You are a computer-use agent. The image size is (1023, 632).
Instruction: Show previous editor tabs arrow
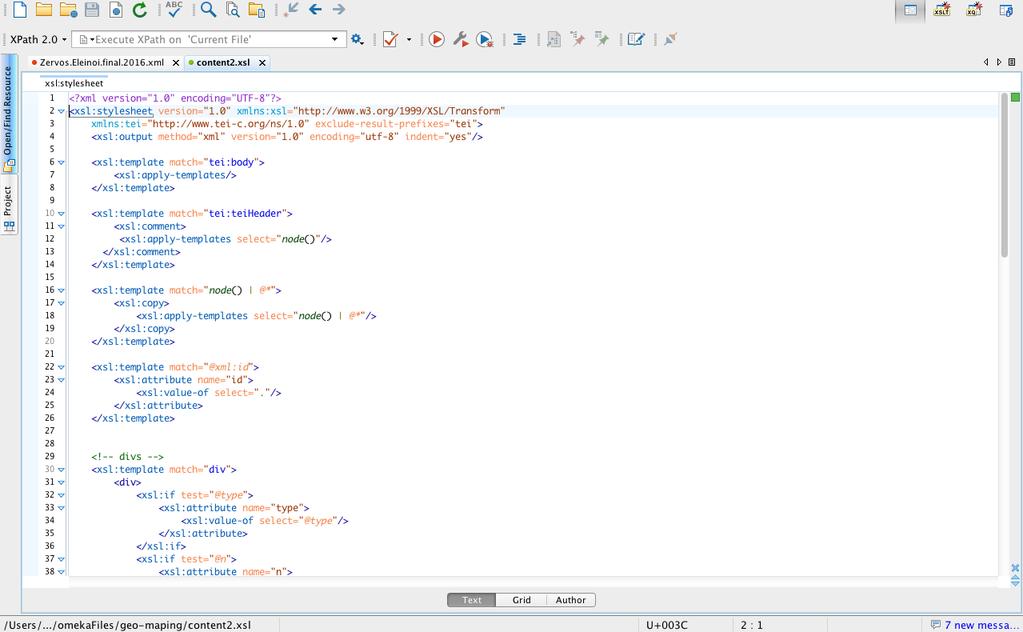point(986,62)
